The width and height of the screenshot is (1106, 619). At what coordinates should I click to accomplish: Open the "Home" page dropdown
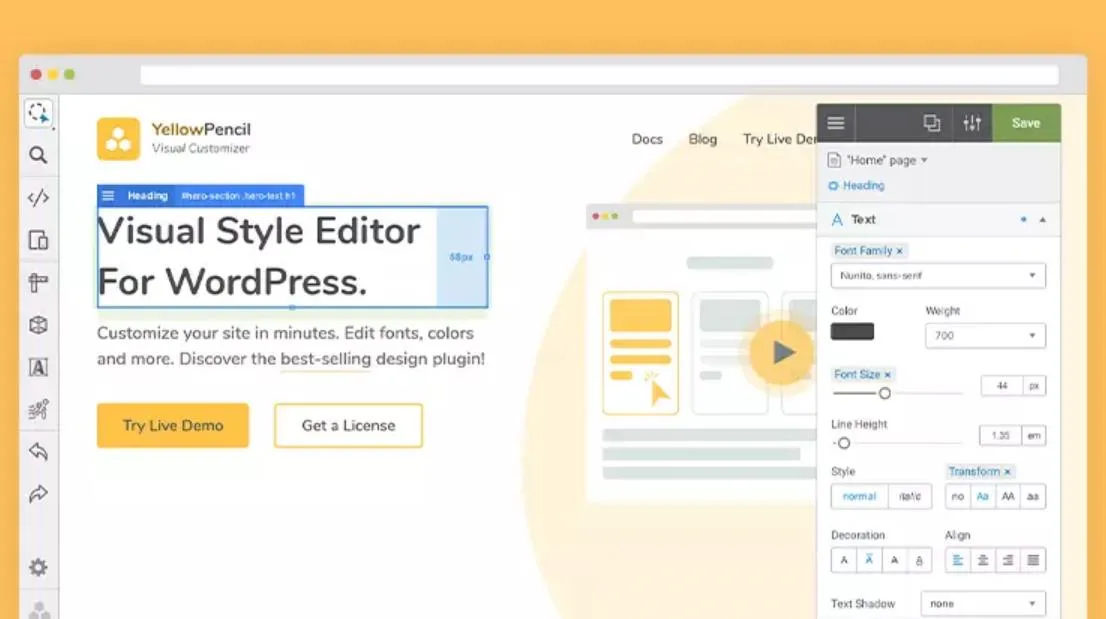point(887,160)
